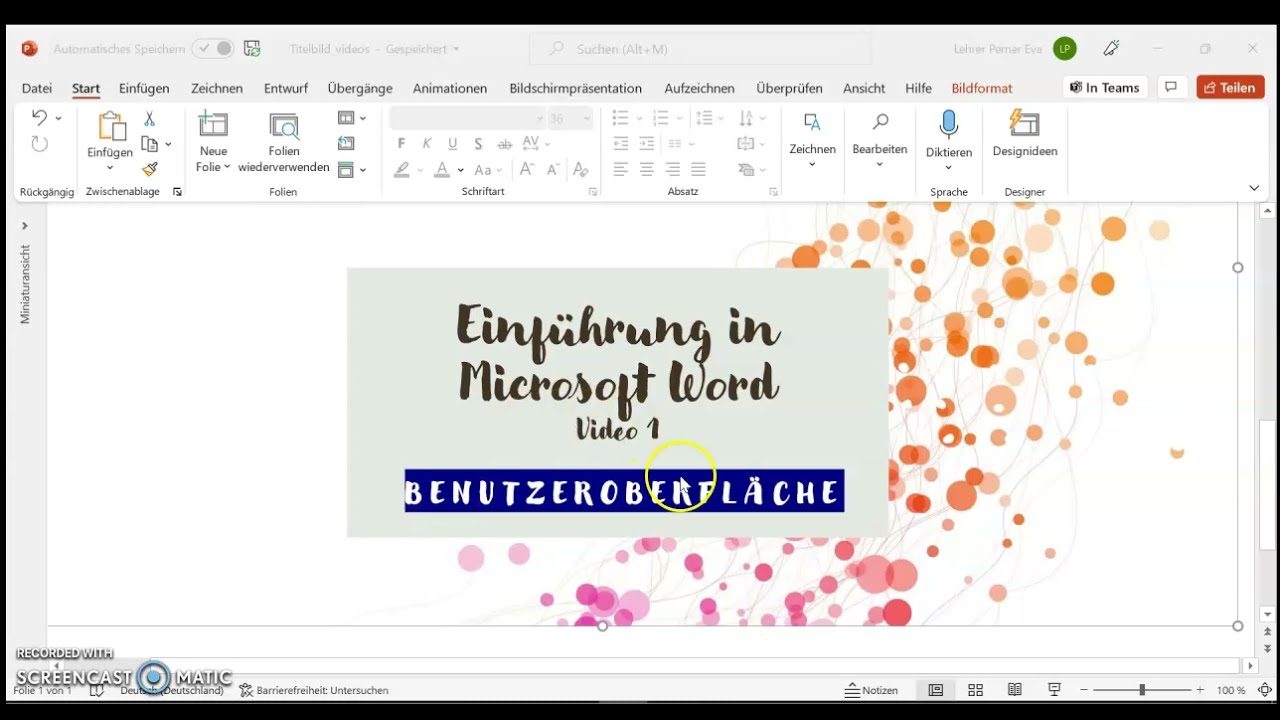
Task: Toggle Underline (U) formatting
Action: point(453,144)
